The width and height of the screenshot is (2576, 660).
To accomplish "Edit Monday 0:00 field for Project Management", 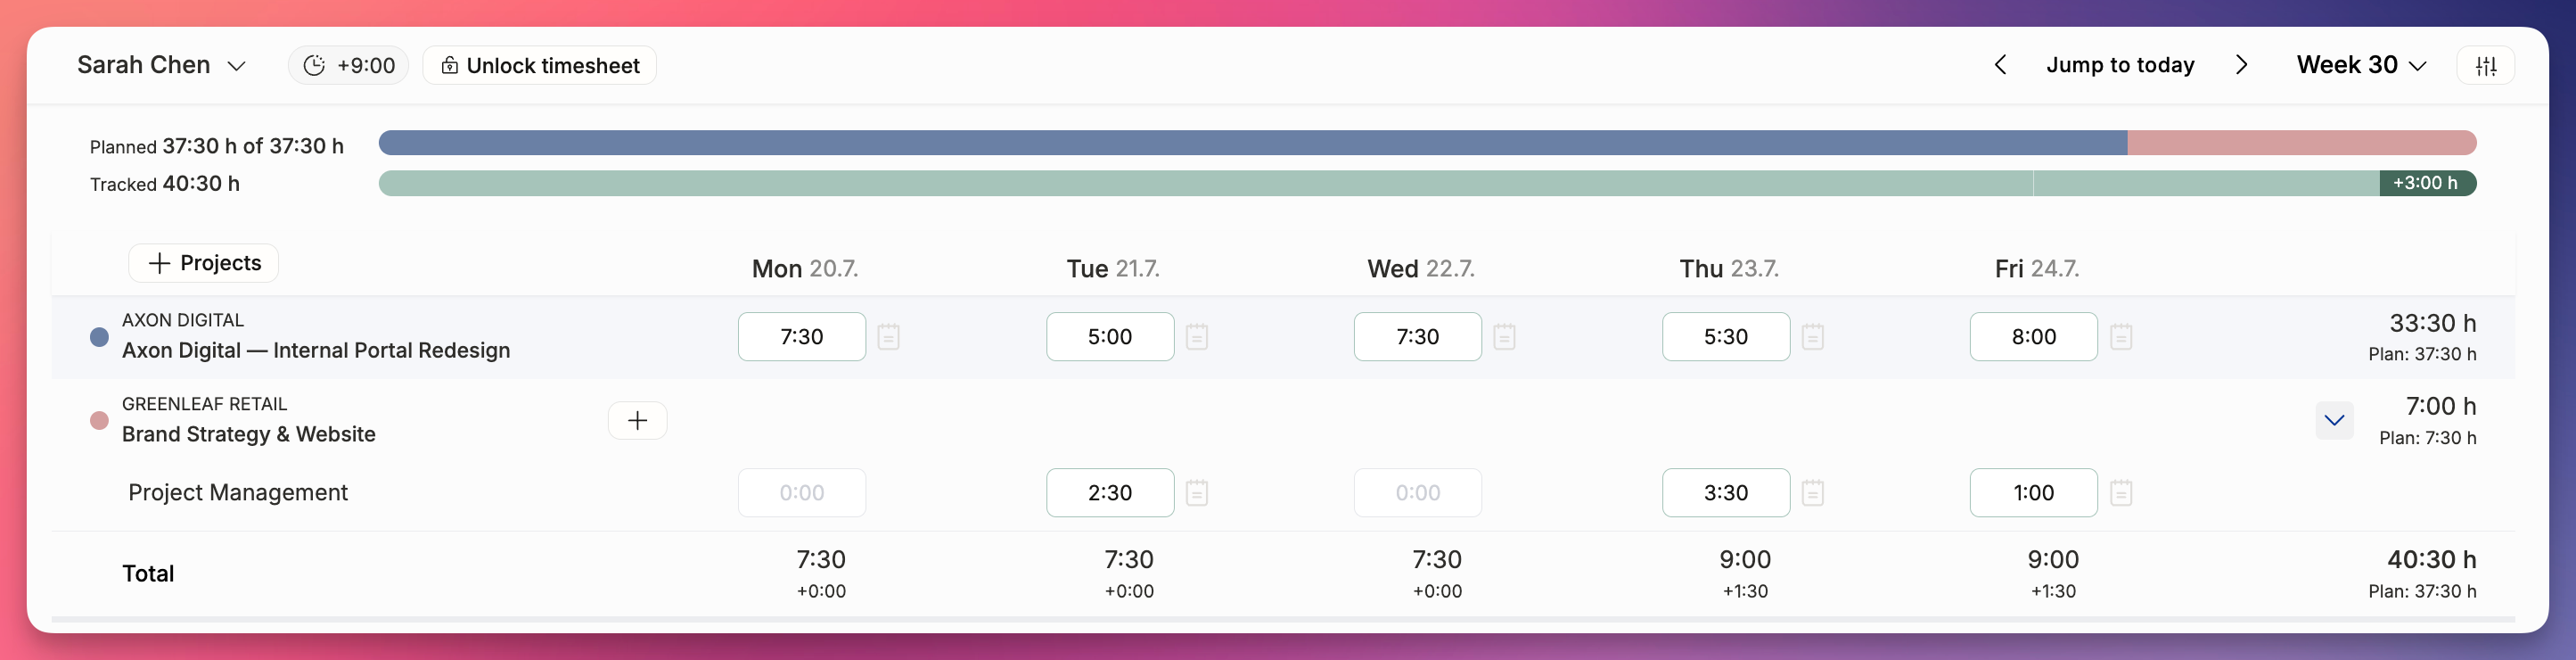I will pyautogui.click(x=802, y=493).
